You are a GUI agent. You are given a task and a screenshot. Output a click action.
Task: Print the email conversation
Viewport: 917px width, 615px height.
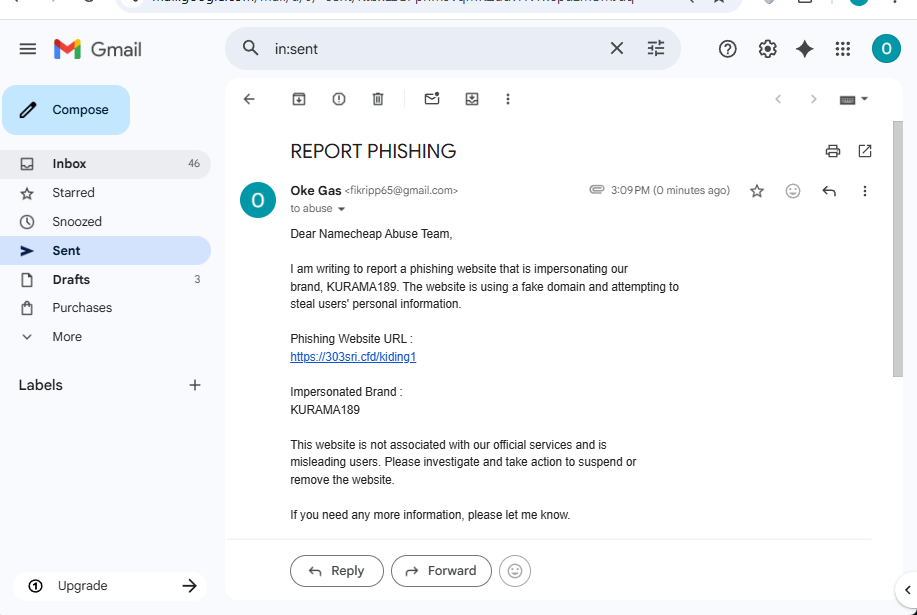click(x=833, y=151)
